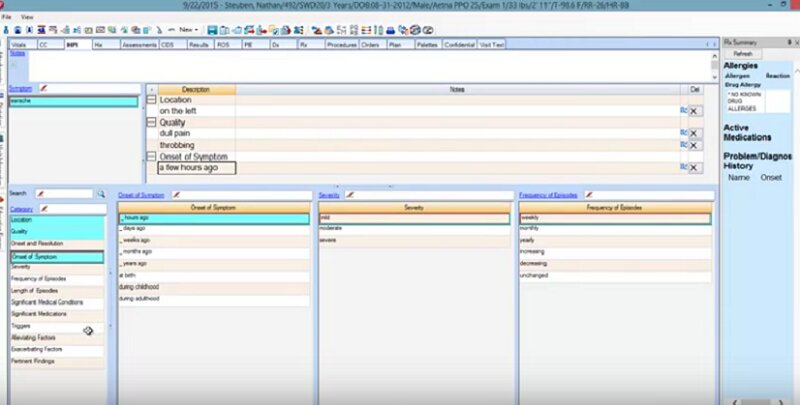Collapse the Quality group

click(151, 123)
